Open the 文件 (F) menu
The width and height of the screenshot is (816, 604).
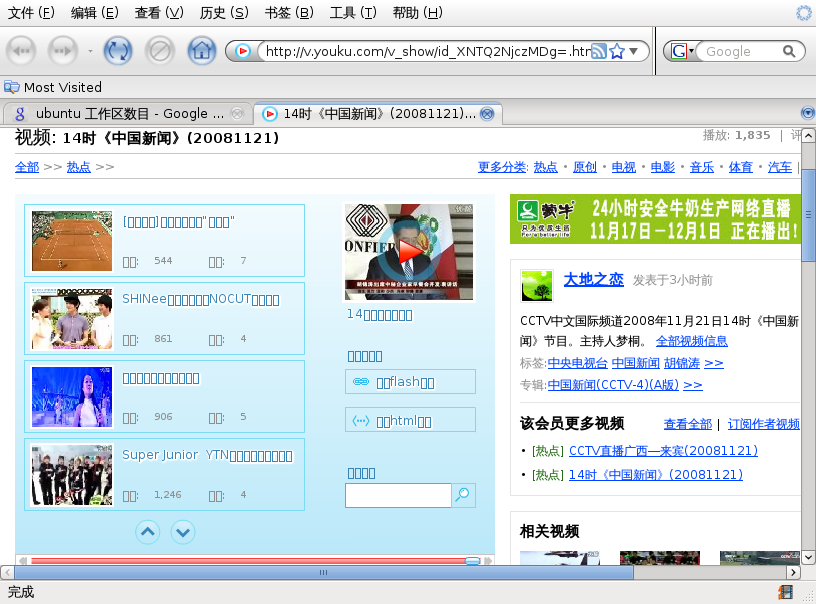(31, 12)
